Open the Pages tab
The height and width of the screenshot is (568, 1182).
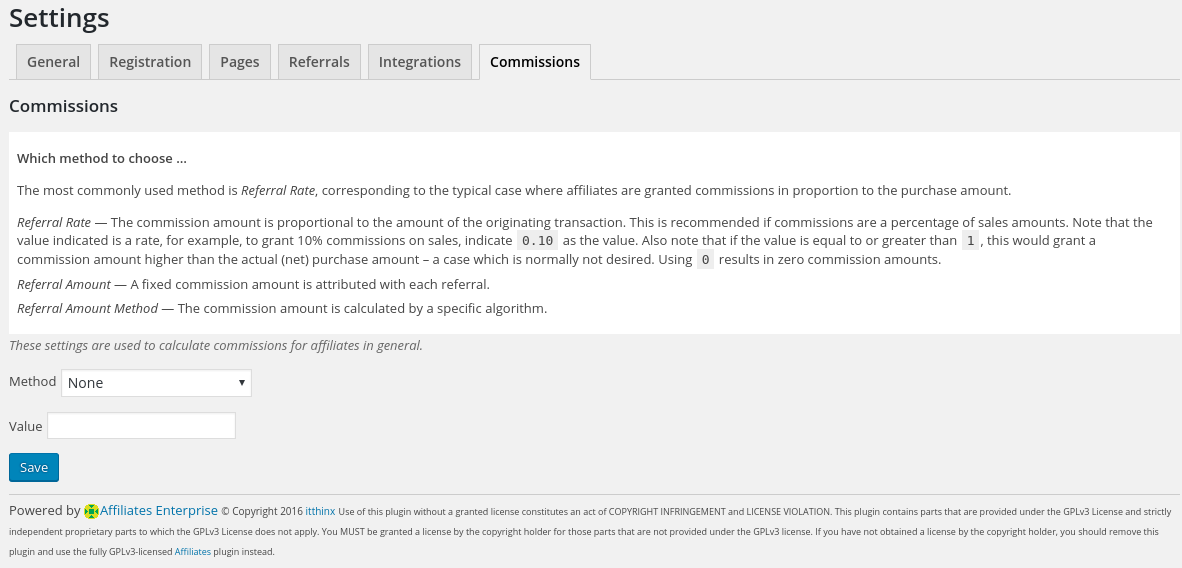coord(240,62)
